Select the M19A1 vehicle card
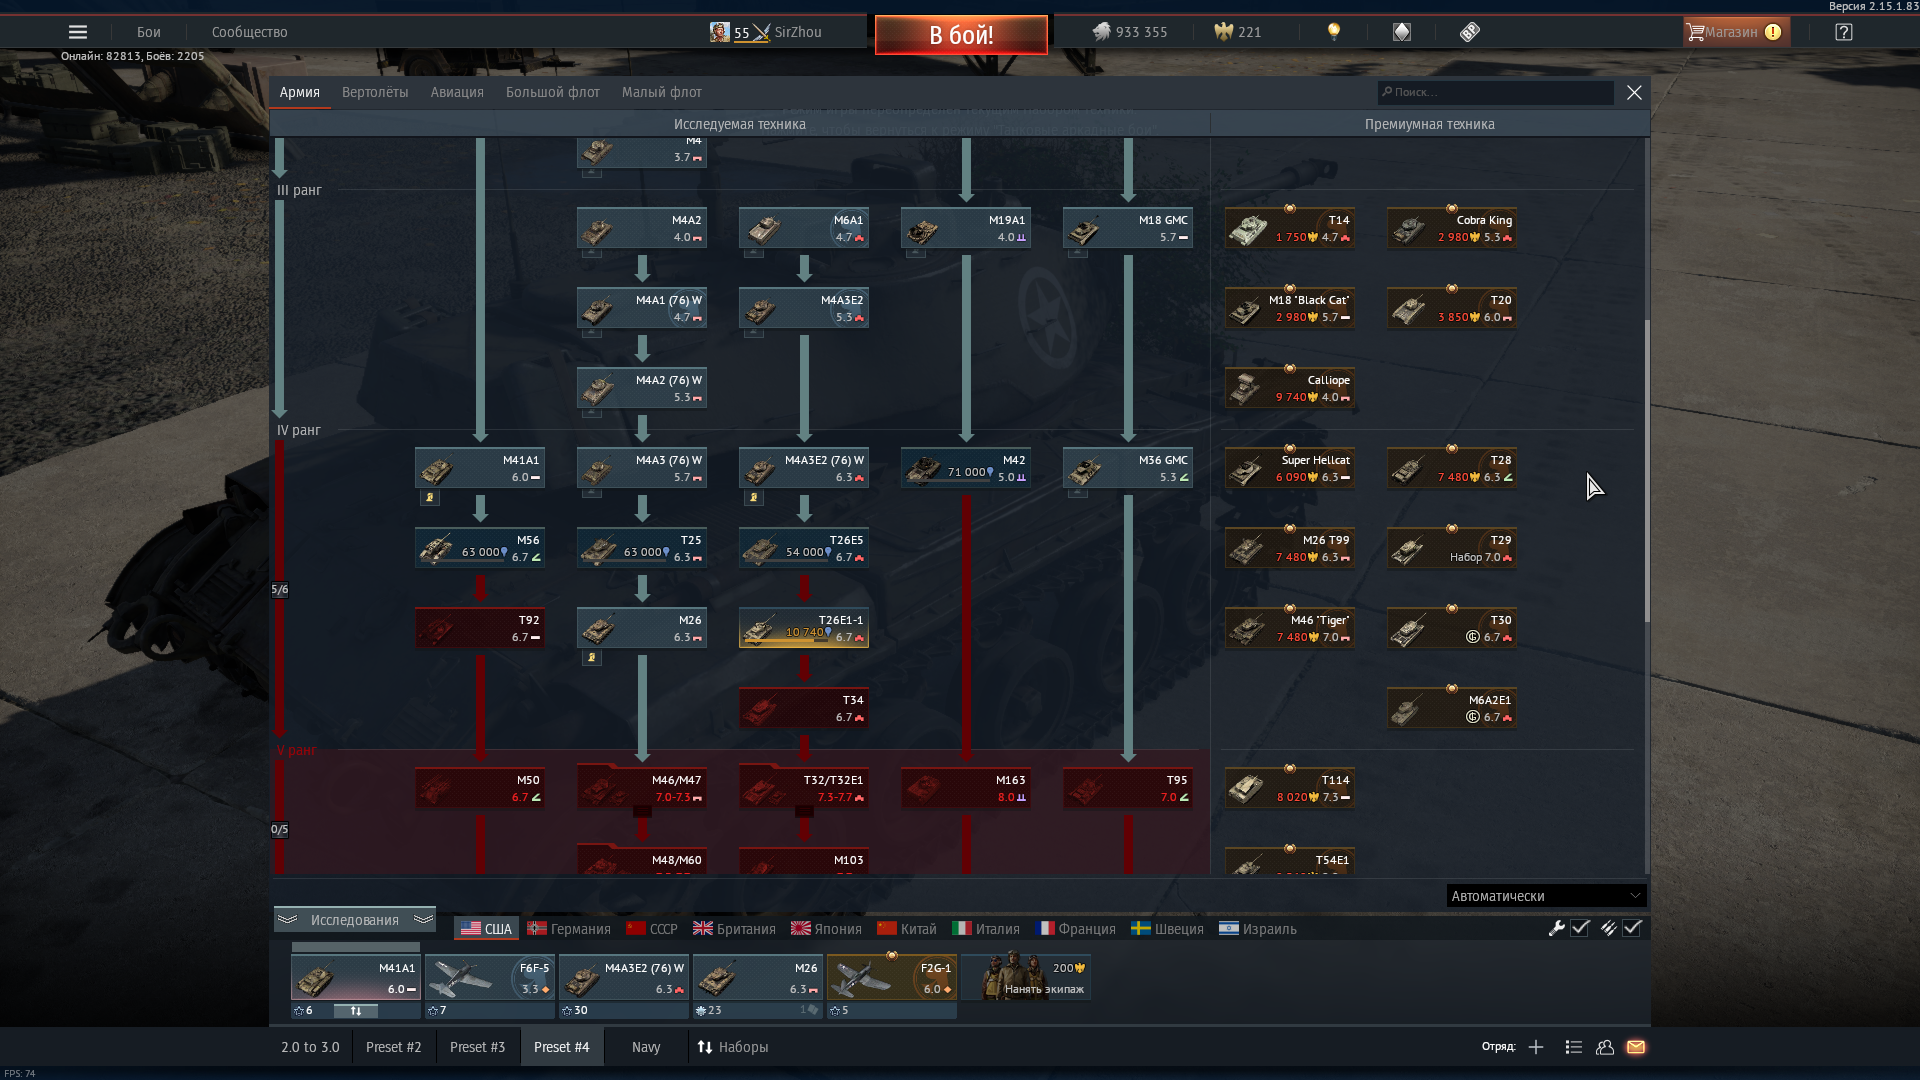The image size is (1920, 1080). pos(966,228)
